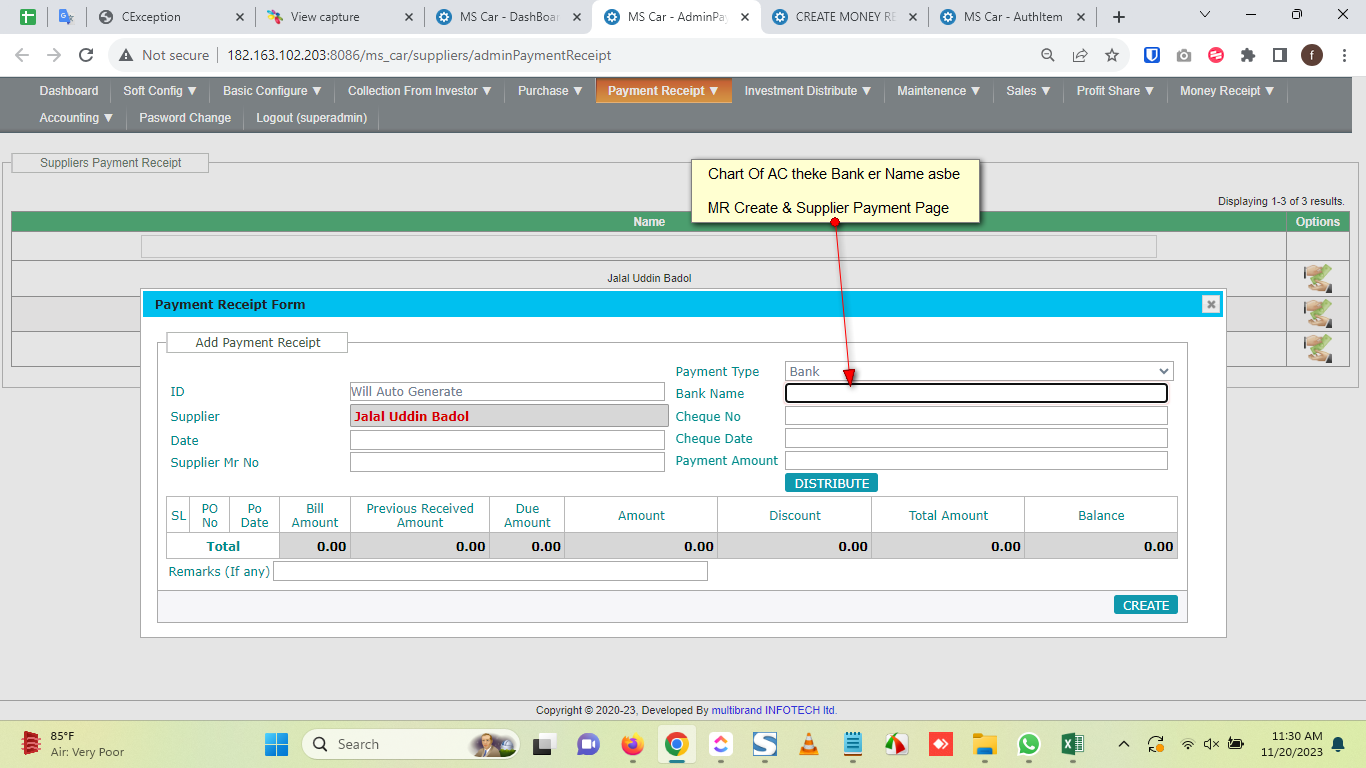Switch to the View capture tab
The width and height of the screenshot is (1366, 768).
(338, 17)
